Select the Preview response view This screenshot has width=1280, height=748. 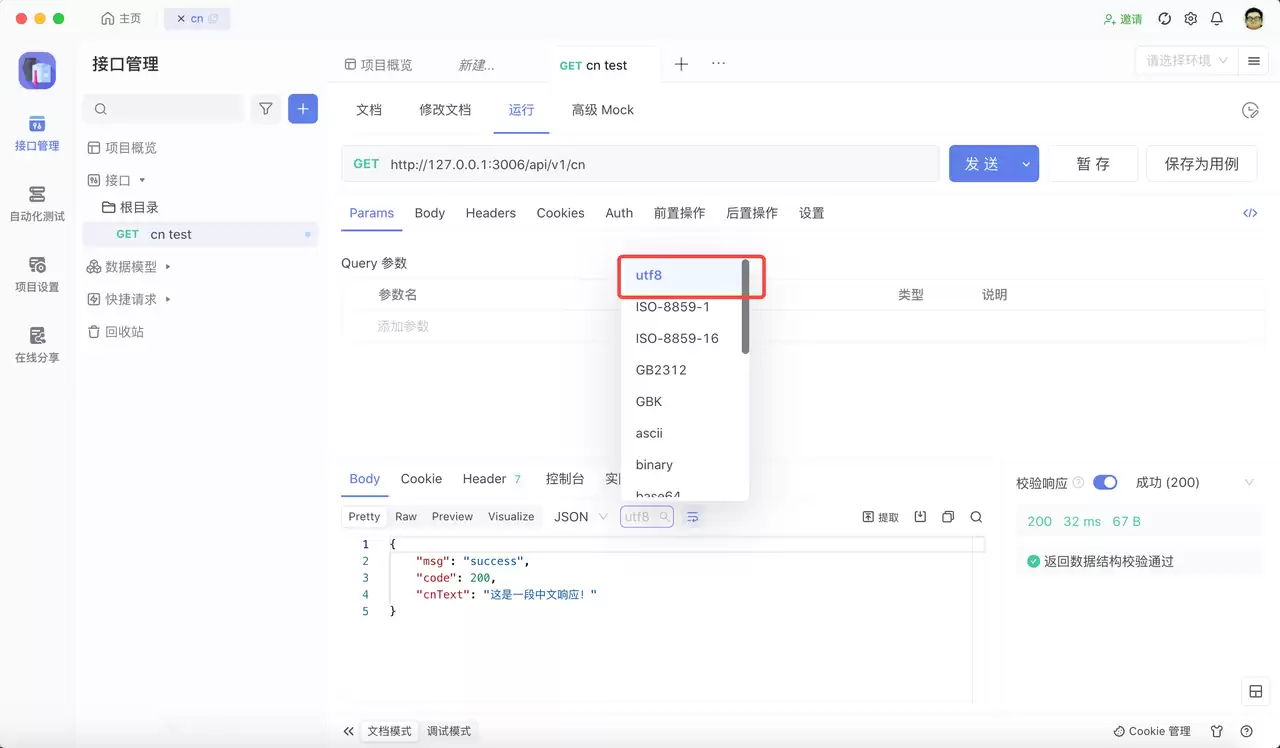(452, 517)
